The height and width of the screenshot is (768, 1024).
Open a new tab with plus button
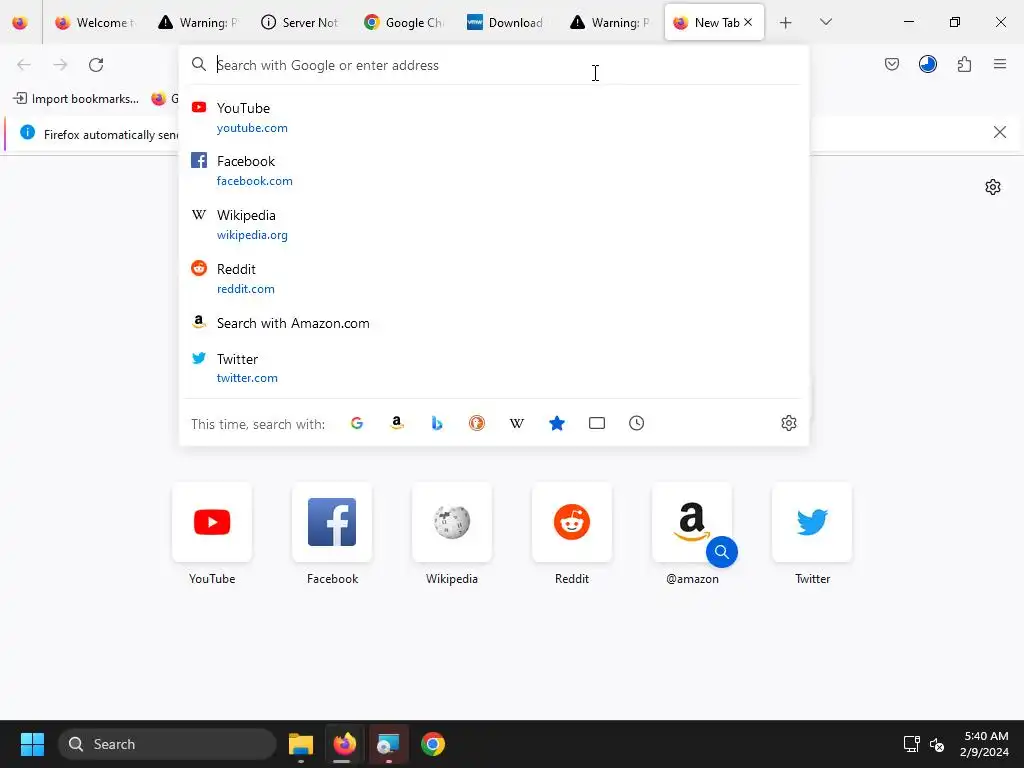(786, 23)
